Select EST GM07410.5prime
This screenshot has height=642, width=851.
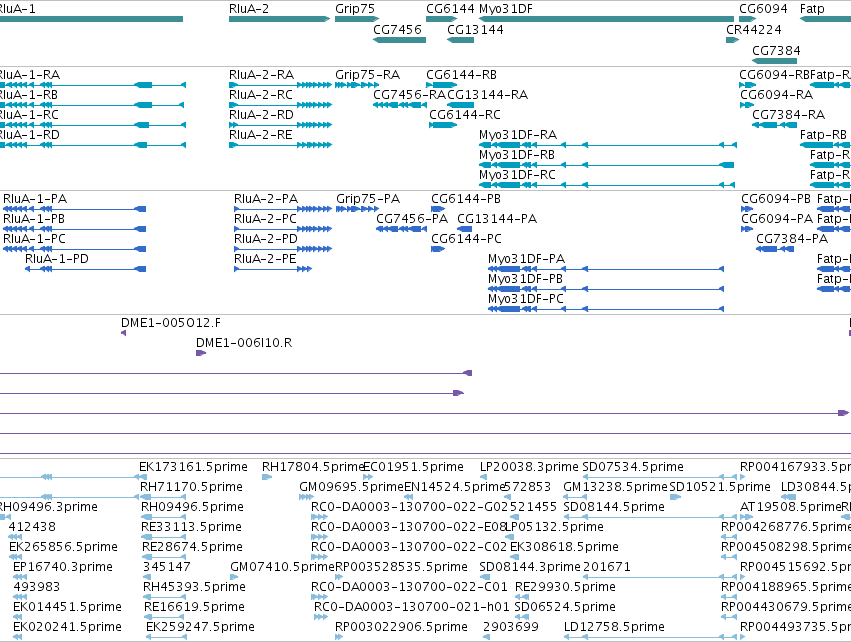click(x=282, y=567)
